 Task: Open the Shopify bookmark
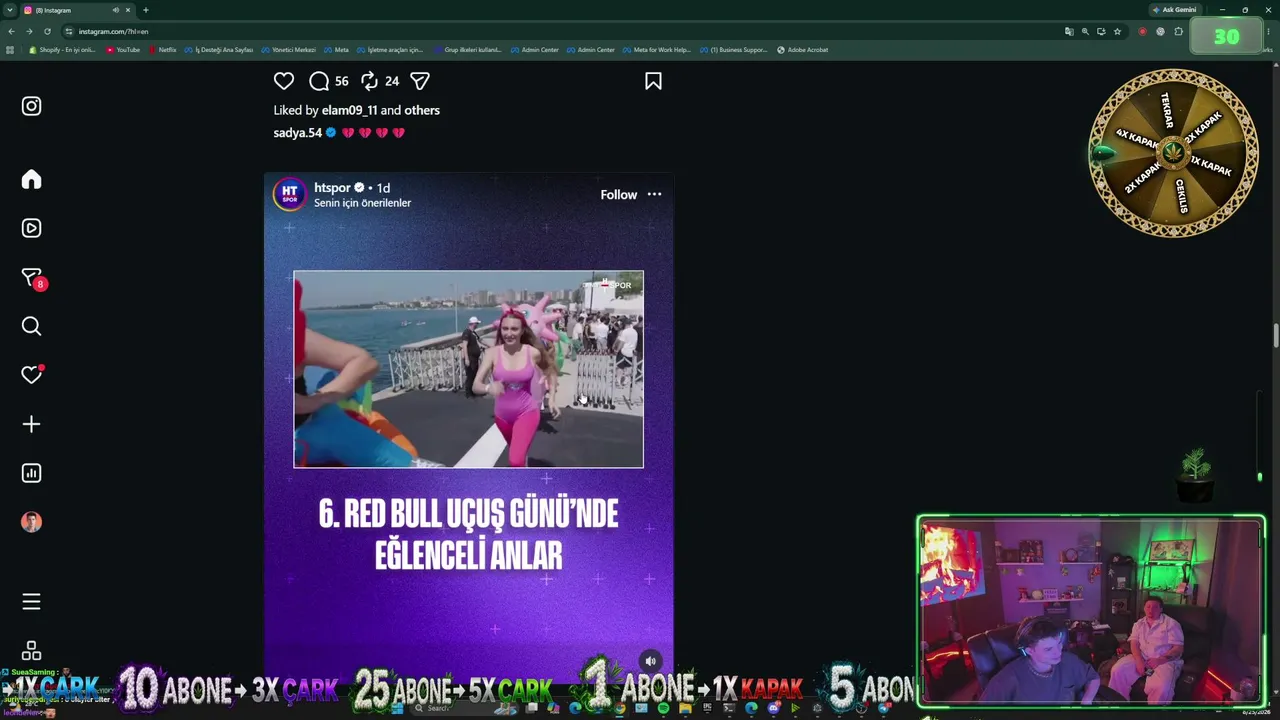63,50
